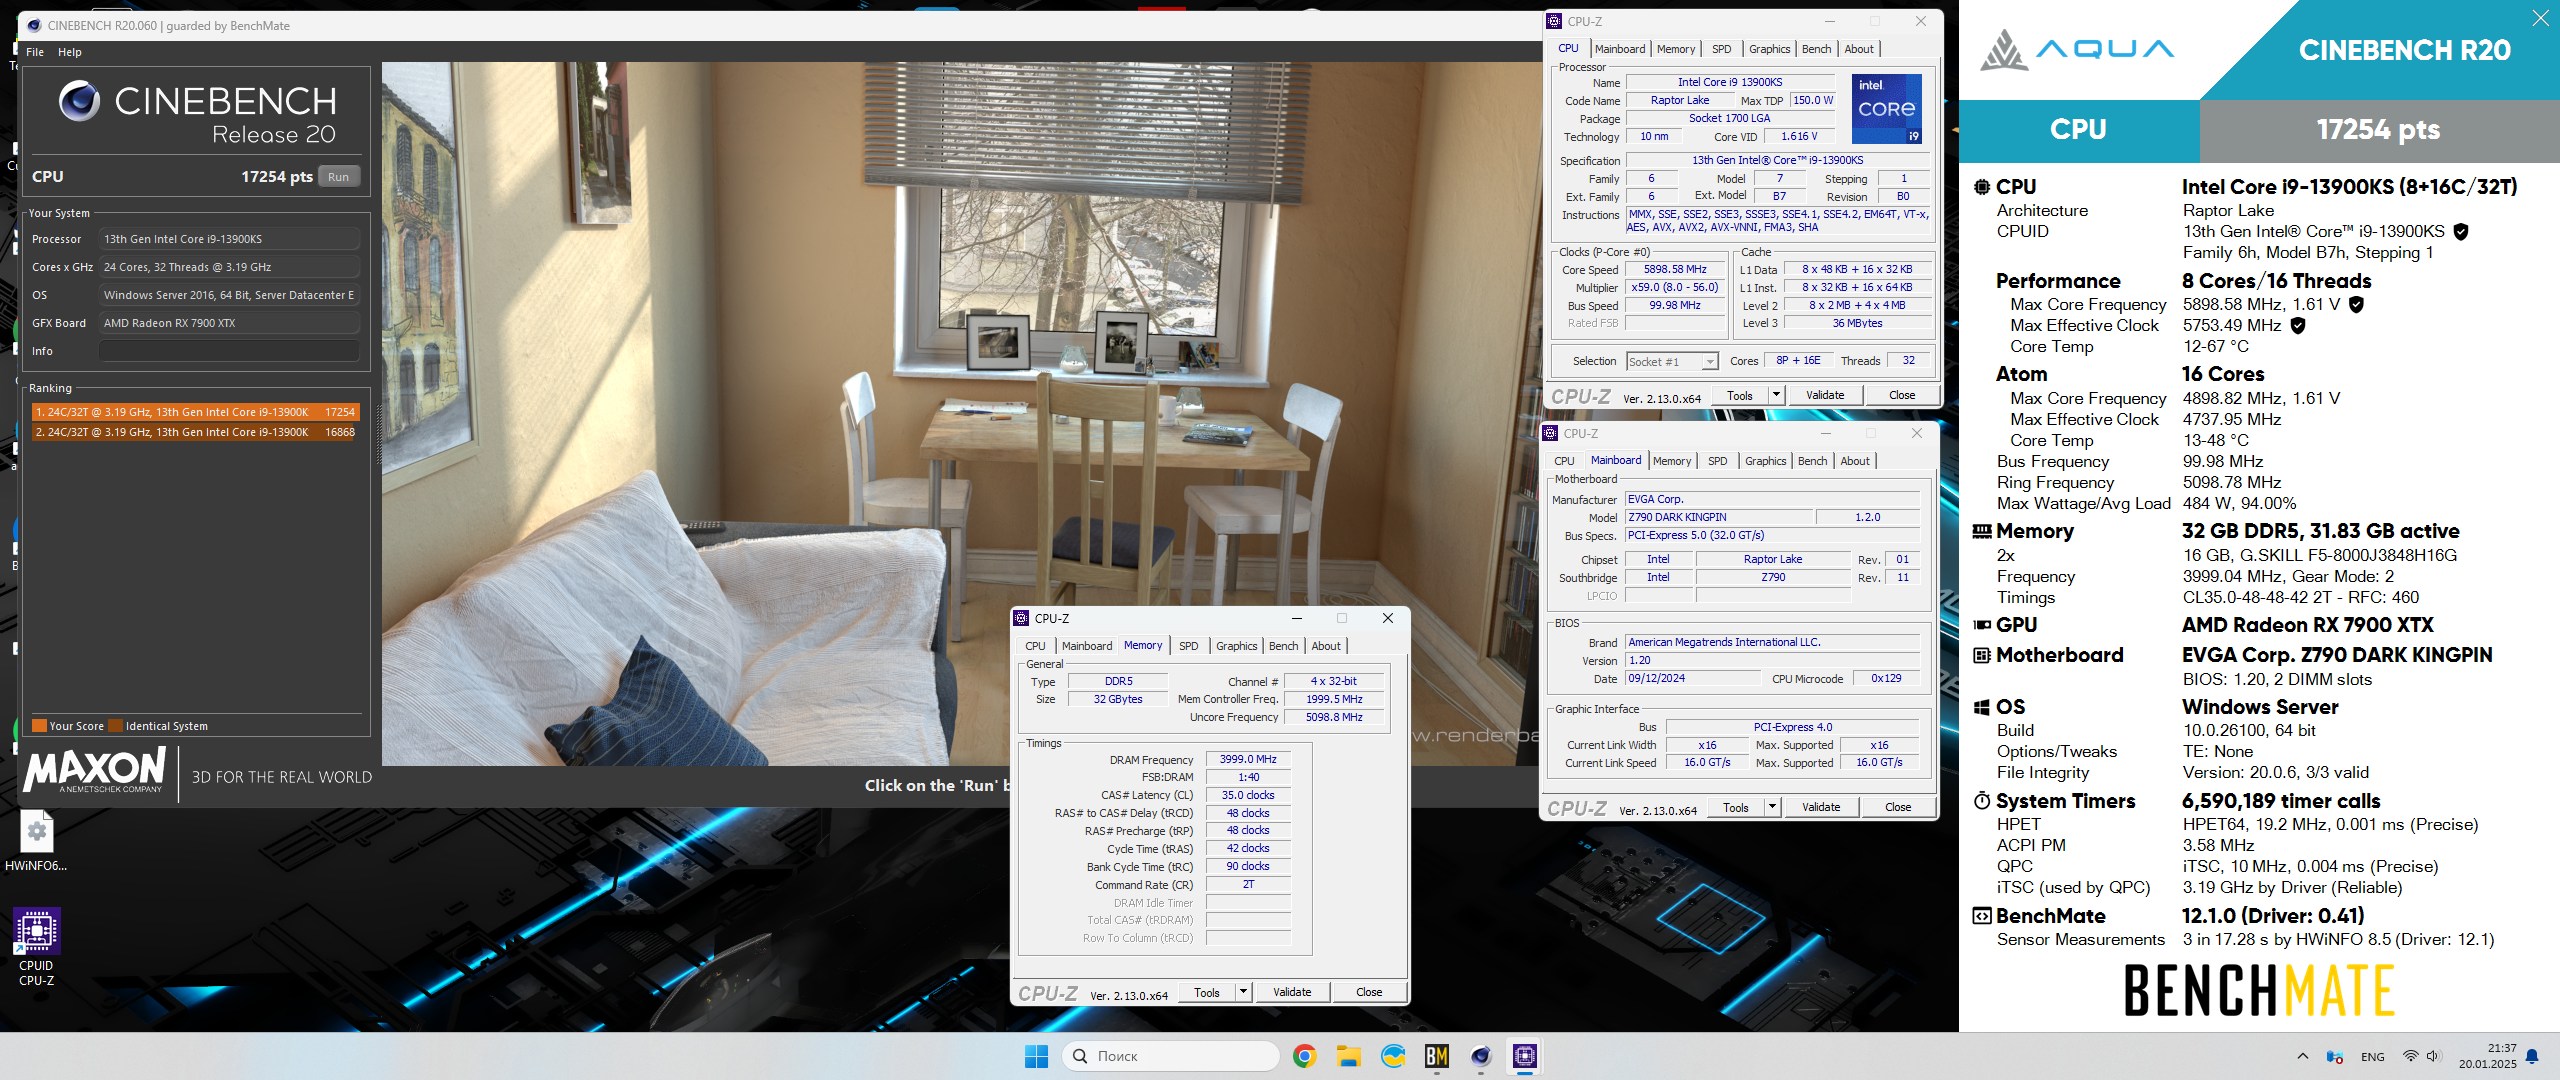2560x1080 pixels.
Task: Click the Identical System legend swatch
Action: click(x=115, y=726)
